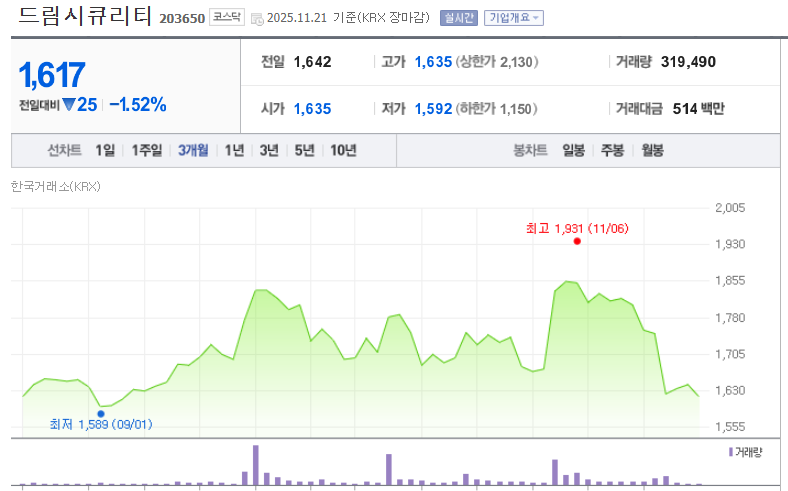Click the 전일 value 1,642
The height and width of the screenshot is (491, 788).
tap(313, 62)
